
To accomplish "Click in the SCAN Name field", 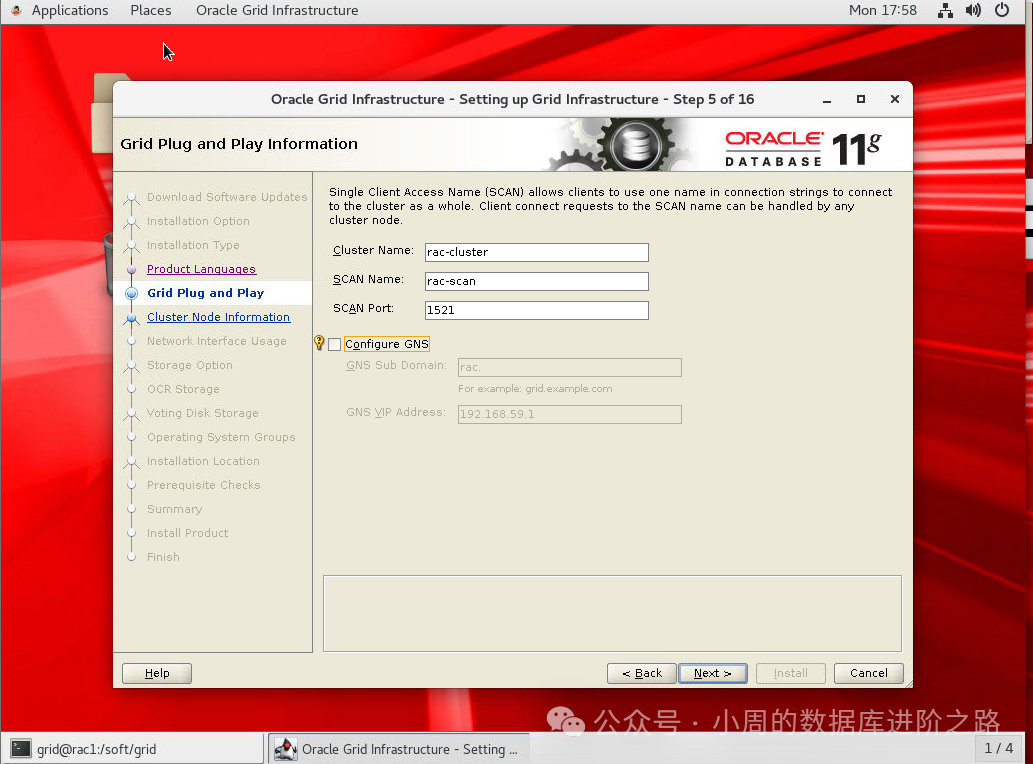I will click(x=537, y=281).
